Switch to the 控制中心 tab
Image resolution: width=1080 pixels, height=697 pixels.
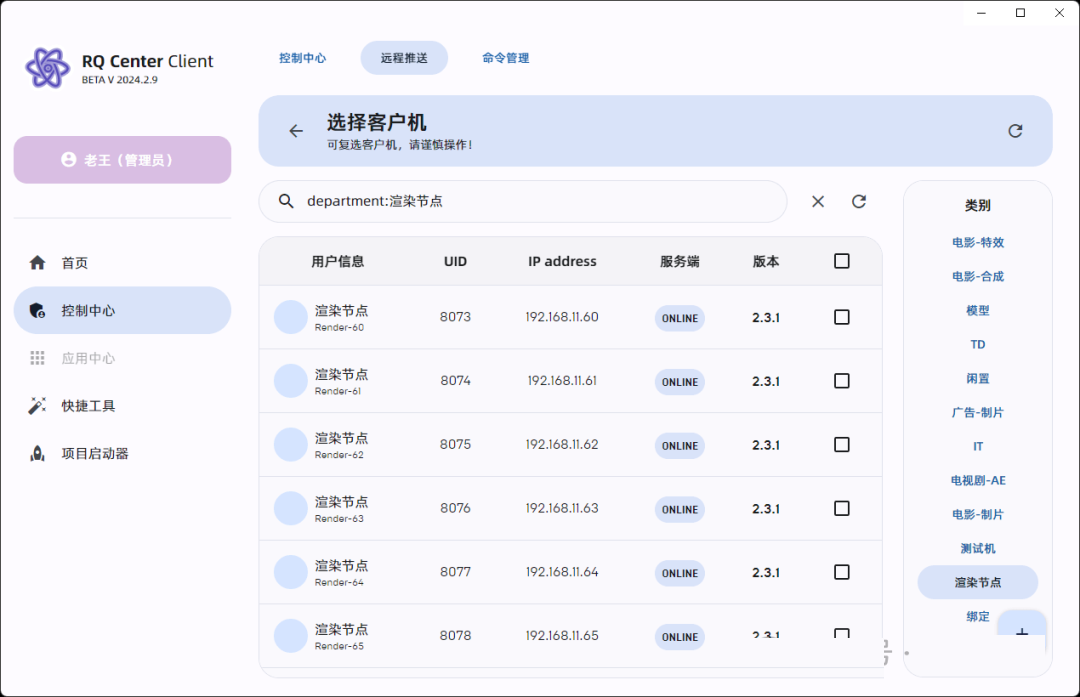click(302, 58)
